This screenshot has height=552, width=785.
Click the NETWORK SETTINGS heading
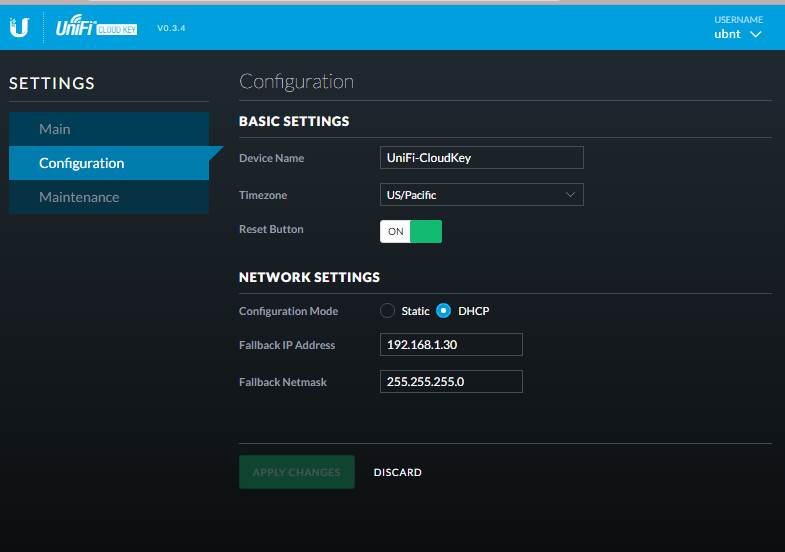[309, 277]
